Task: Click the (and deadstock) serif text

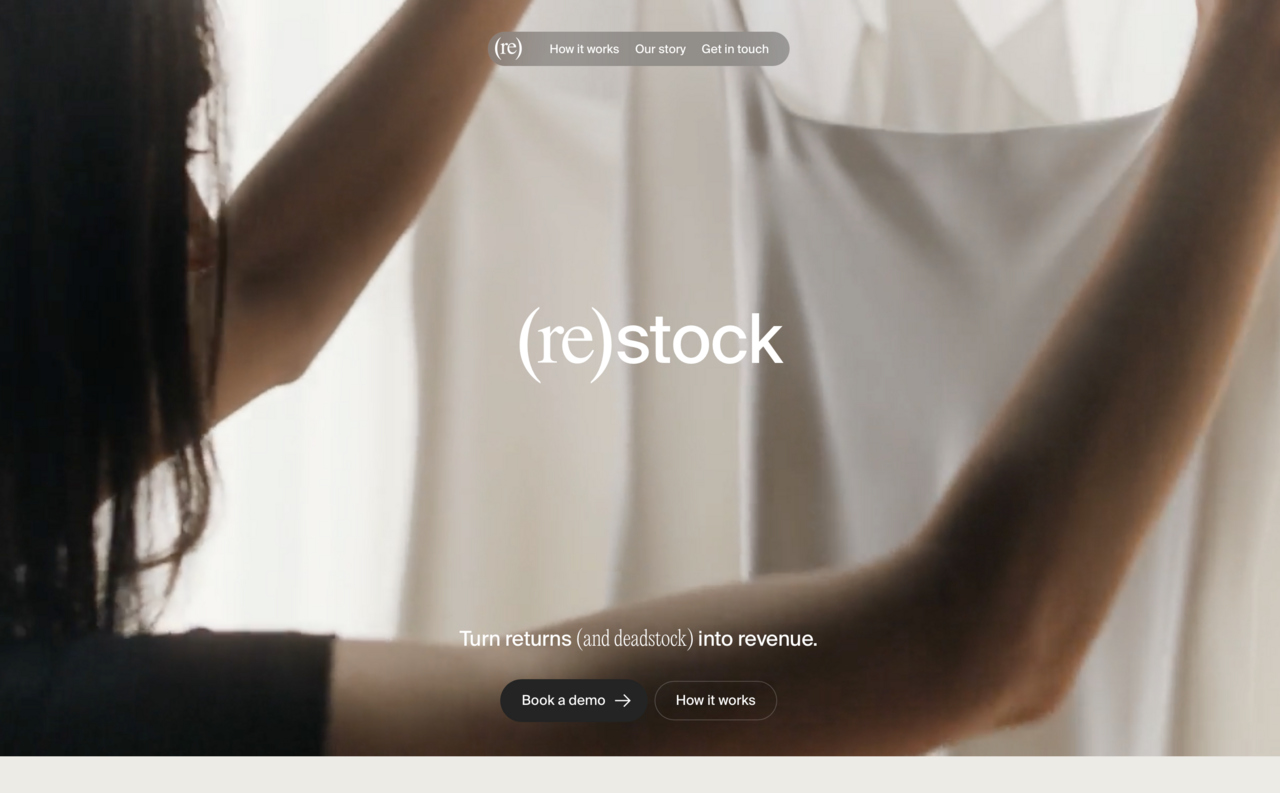Action: [634, 639]
